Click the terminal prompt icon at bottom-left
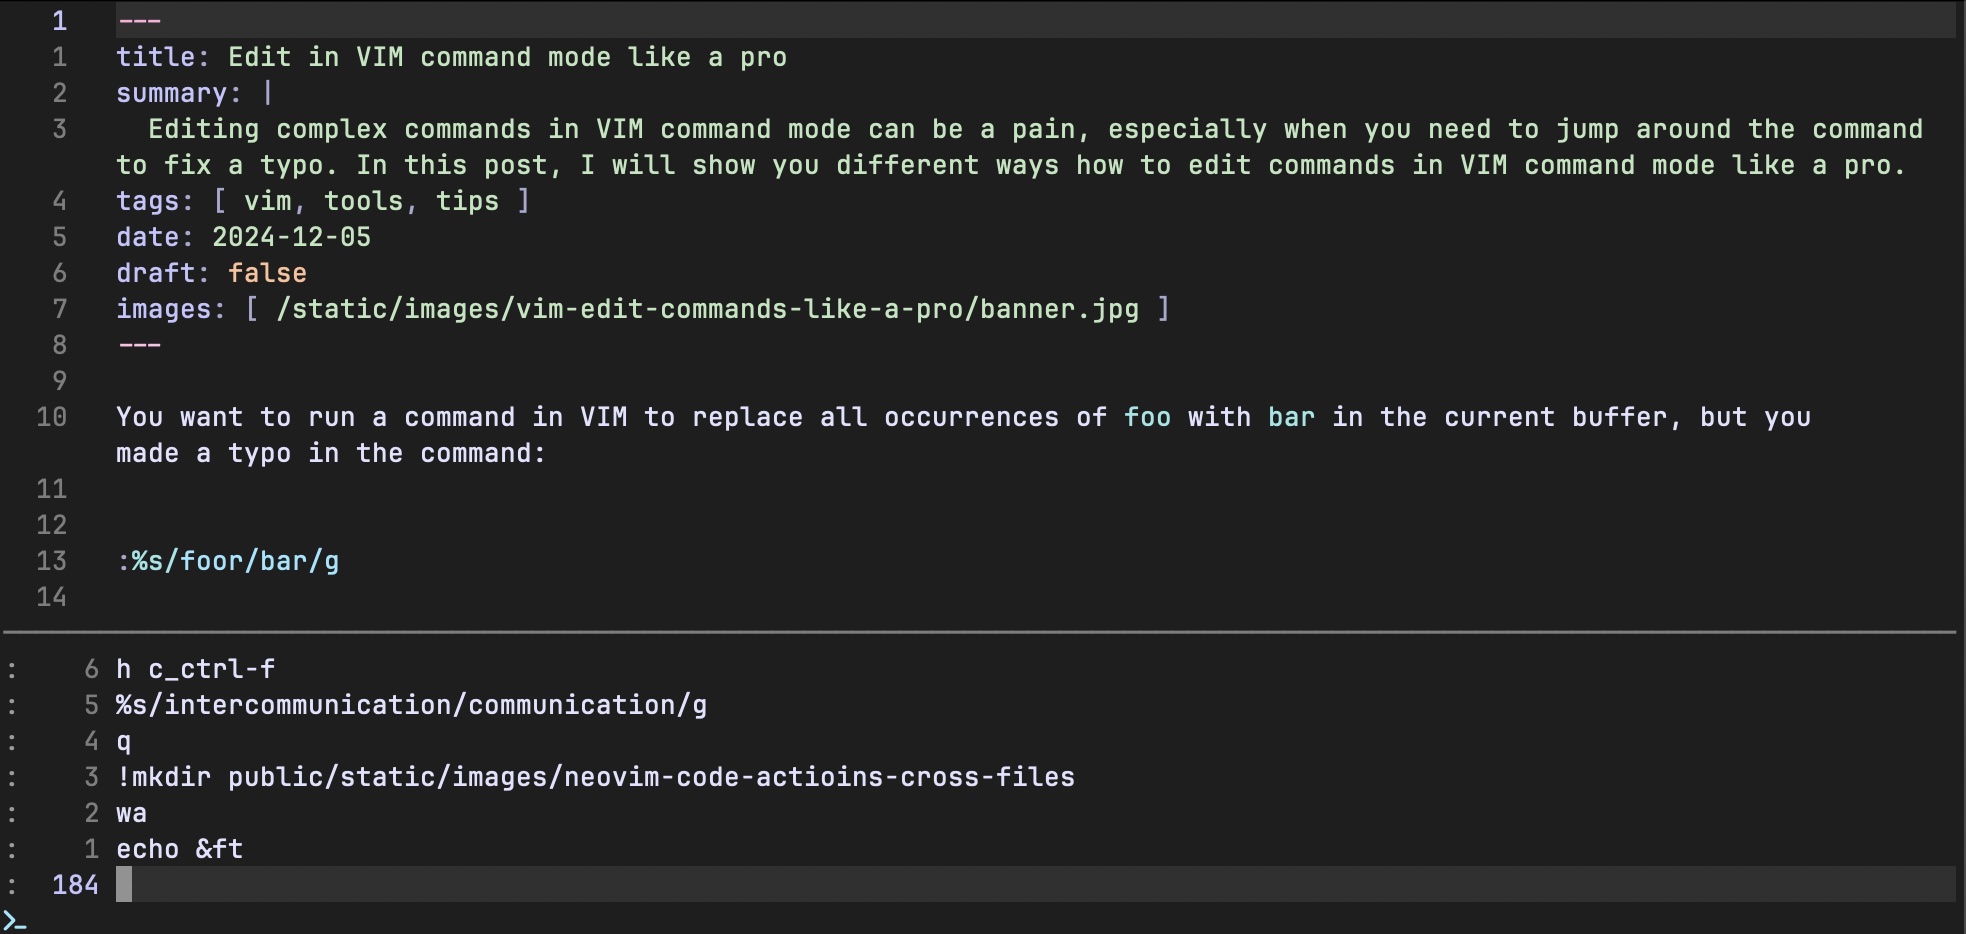1966x934 pixels. 14,921
